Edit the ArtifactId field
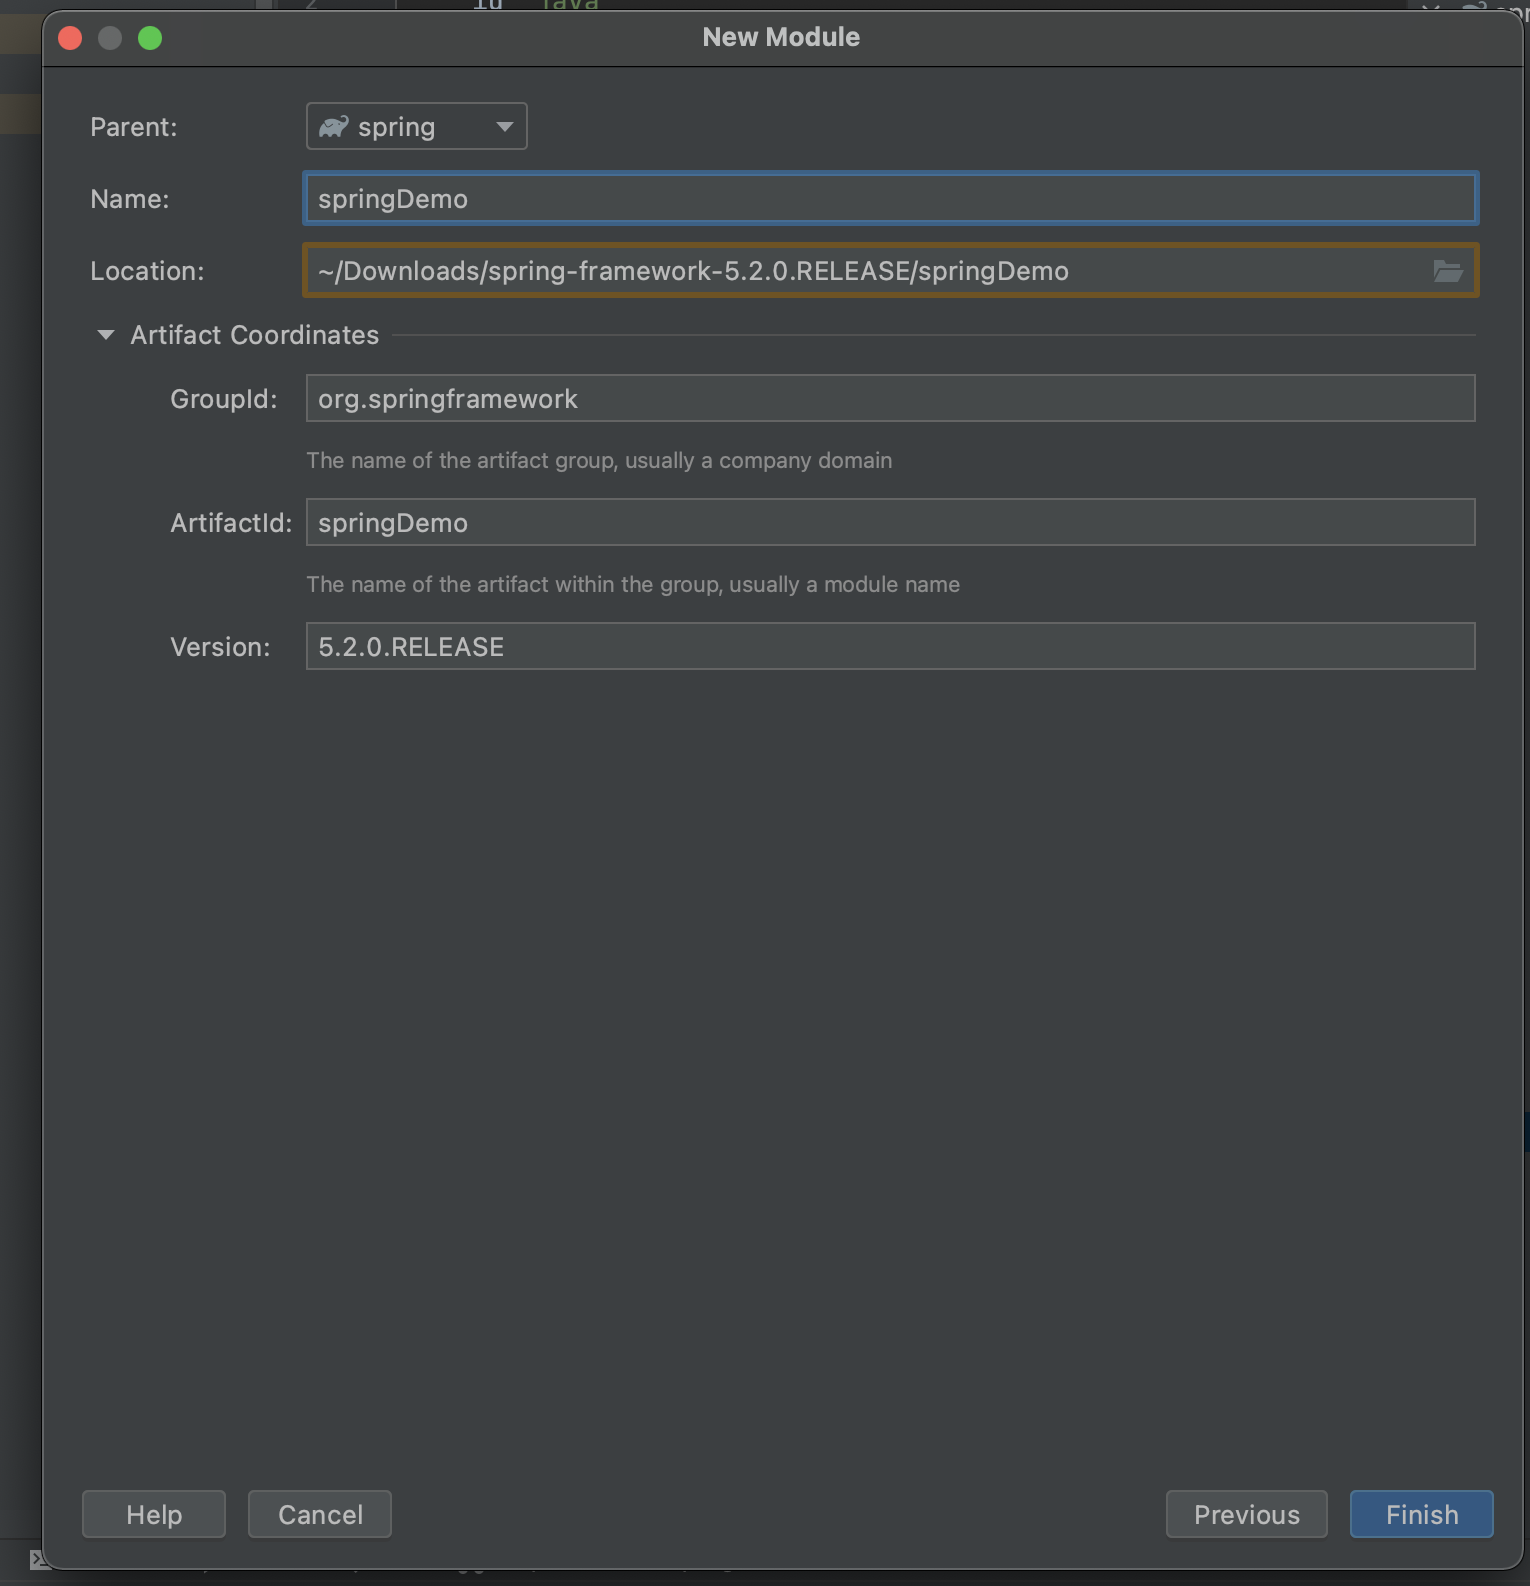1530x1586 pixels. point(890,523)
